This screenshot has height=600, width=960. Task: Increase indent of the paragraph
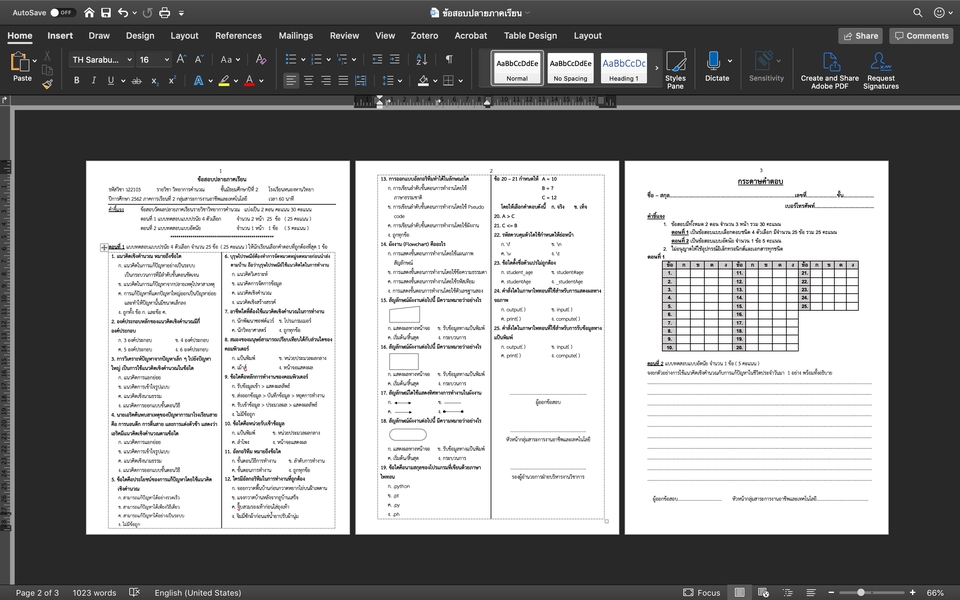[x=395, y=59]
